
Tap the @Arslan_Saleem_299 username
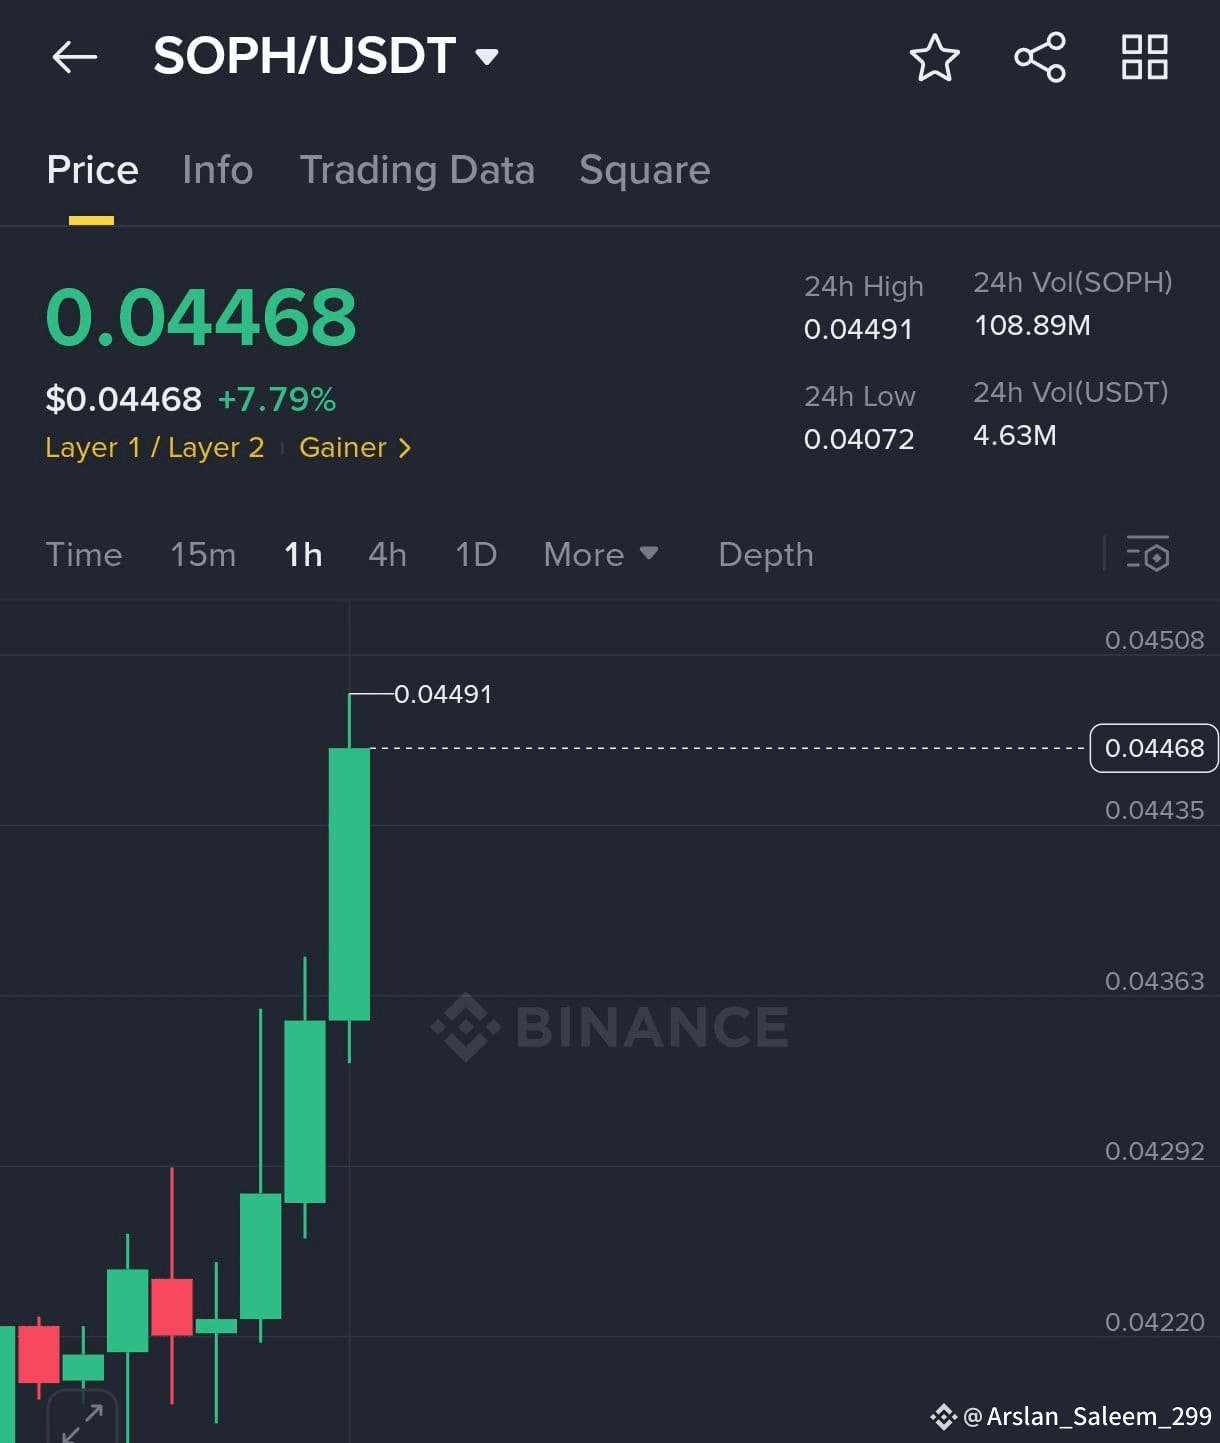click(1087, 1416)
